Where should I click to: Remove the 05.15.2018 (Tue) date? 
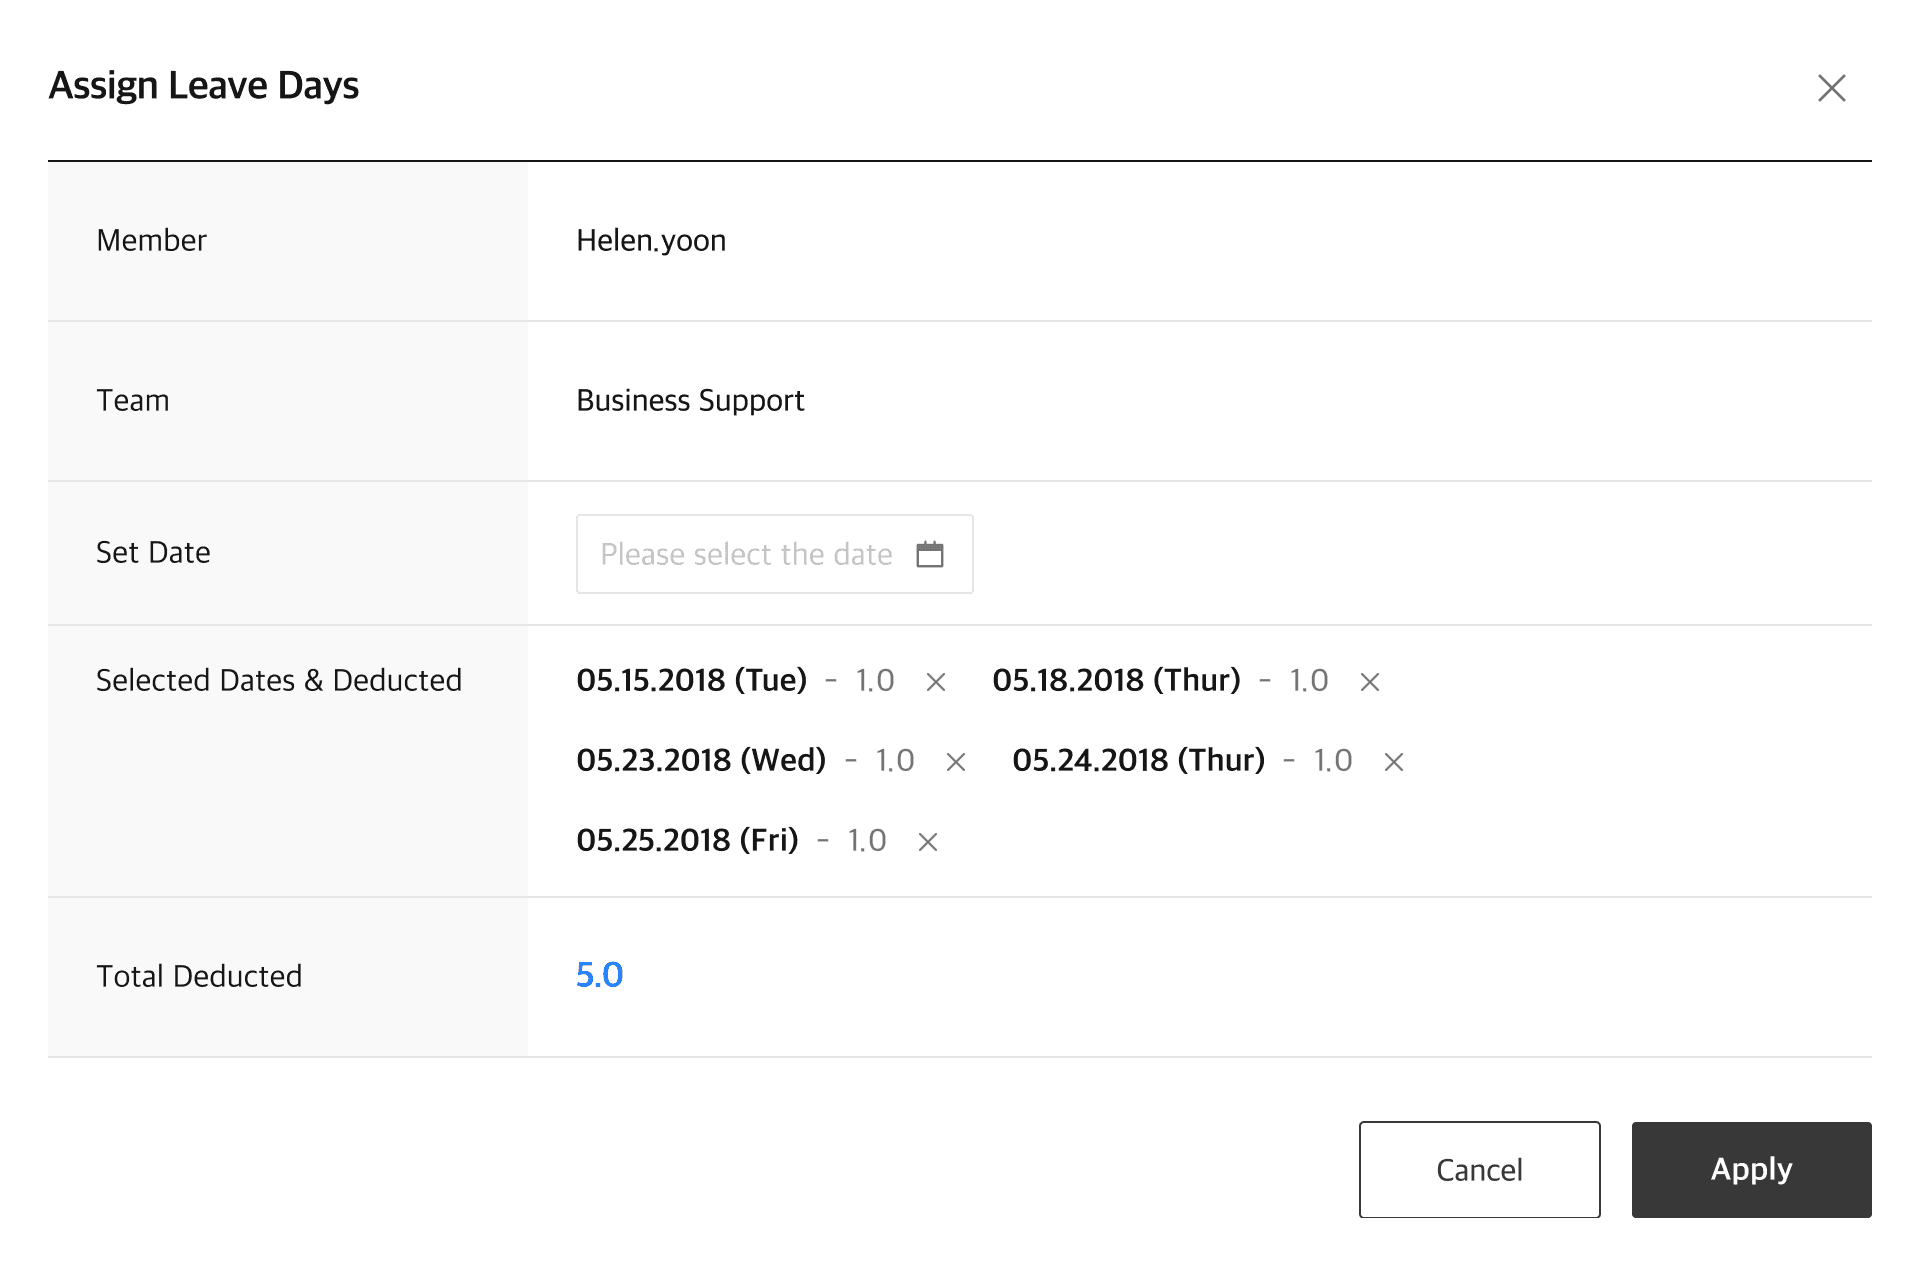click(936, 682)
